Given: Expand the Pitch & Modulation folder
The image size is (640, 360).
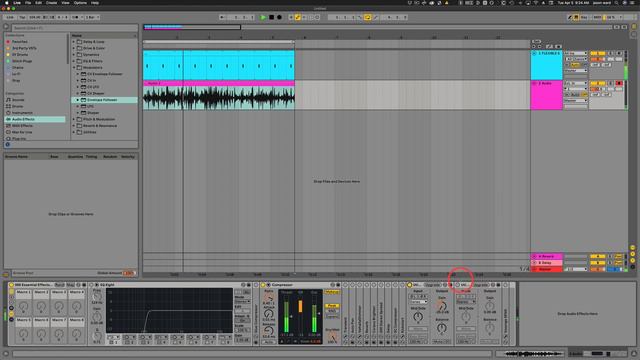Looking at the screenshot, I should point(74,119).
